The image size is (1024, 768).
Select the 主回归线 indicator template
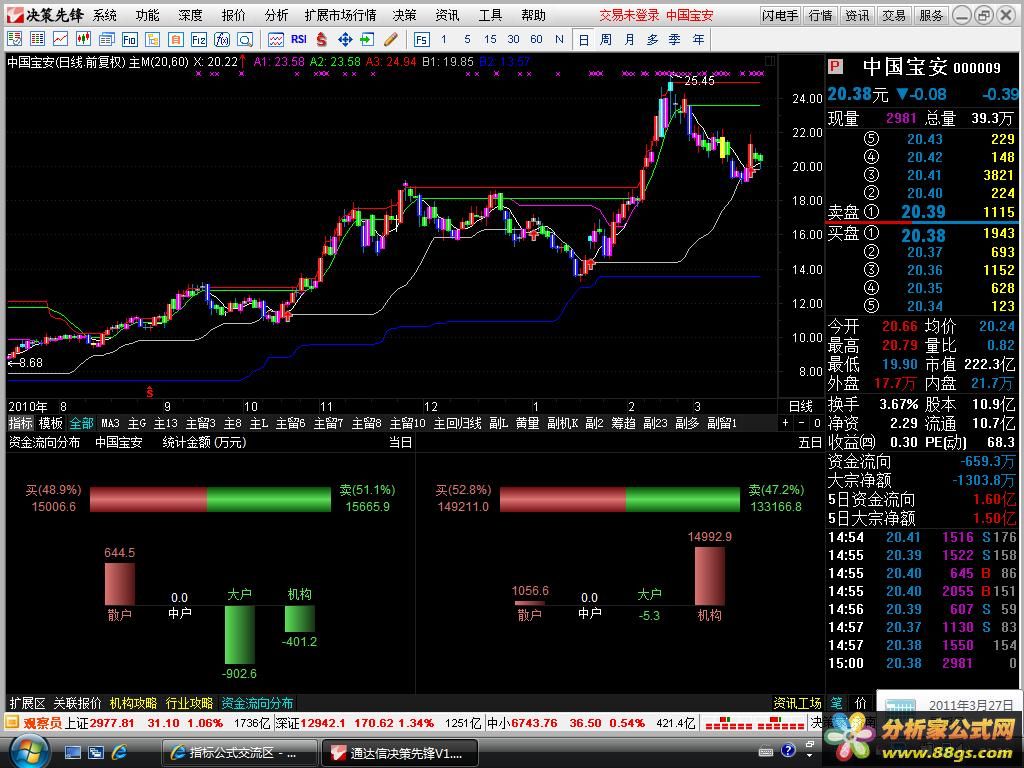[x=457, y=423]
